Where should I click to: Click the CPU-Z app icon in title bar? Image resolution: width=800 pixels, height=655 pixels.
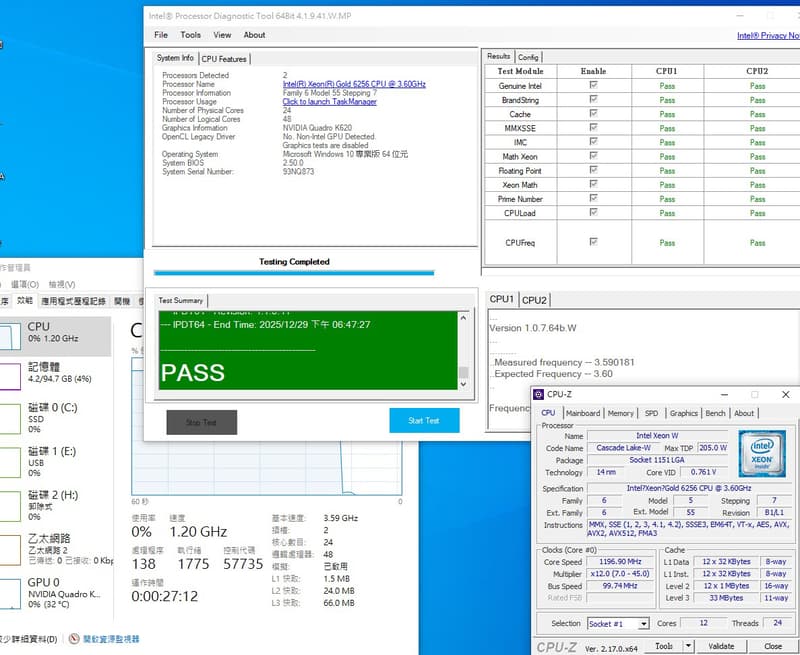[x=538, y=394]
